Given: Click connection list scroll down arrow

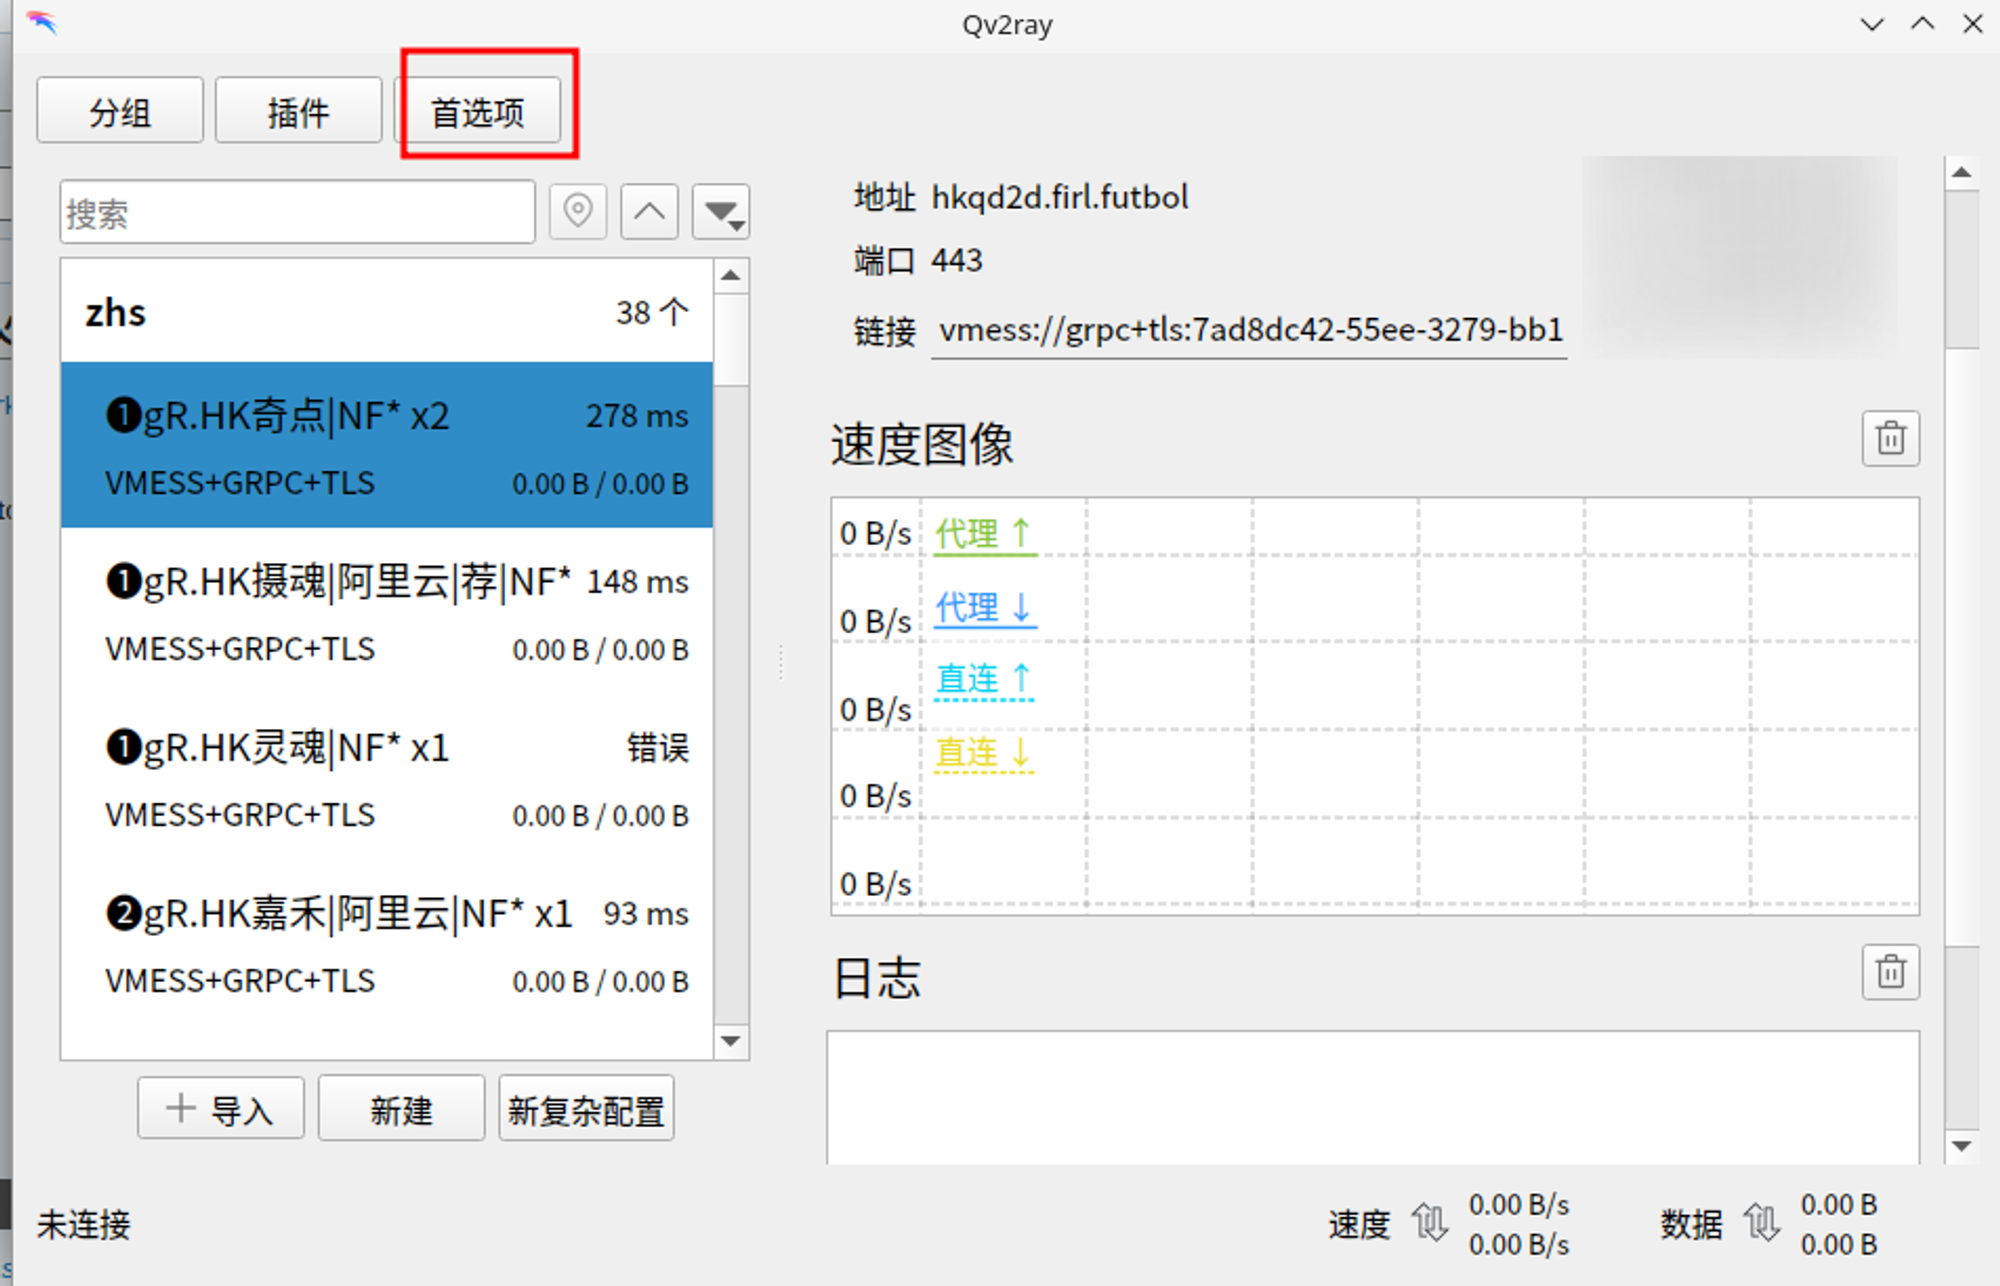Looking at the screenshot, I should coord(731,1041).
